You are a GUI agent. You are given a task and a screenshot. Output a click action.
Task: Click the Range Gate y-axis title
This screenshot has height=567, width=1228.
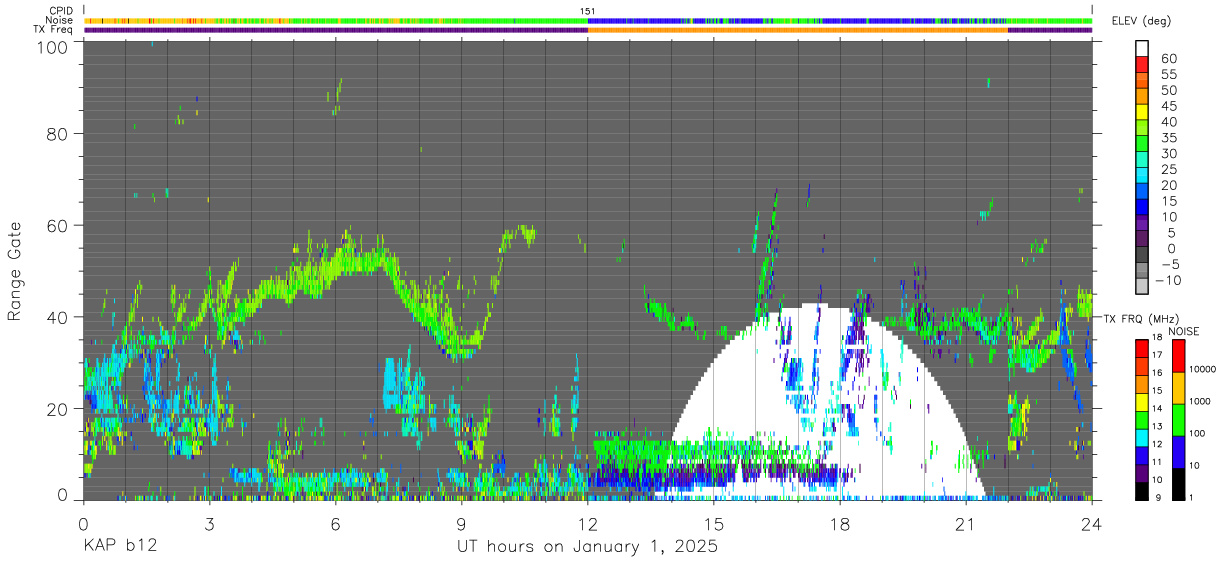tap(15, 272)
